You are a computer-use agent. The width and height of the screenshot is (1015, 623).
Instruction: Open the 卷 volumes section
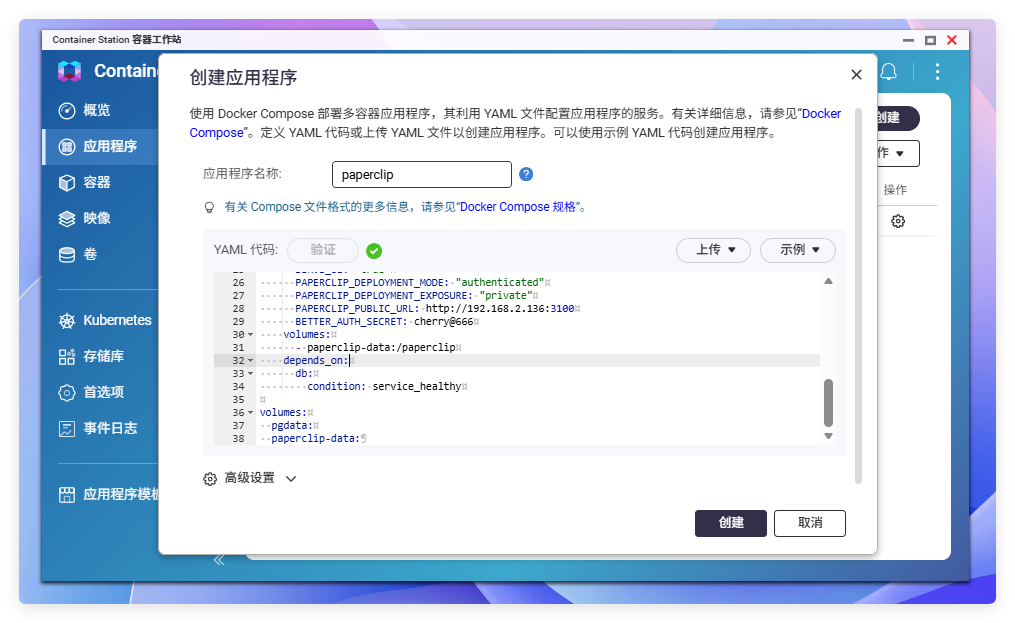pos(91,255)
